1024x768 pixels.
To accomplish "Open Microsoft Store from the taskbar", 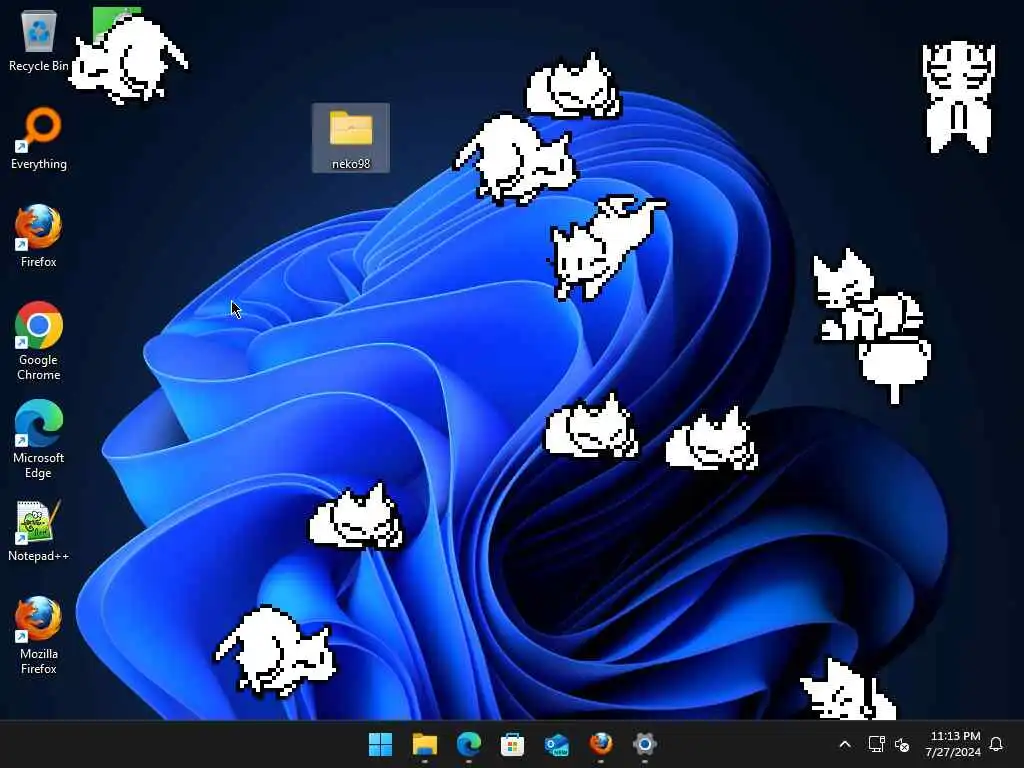I will pos(513,744).
